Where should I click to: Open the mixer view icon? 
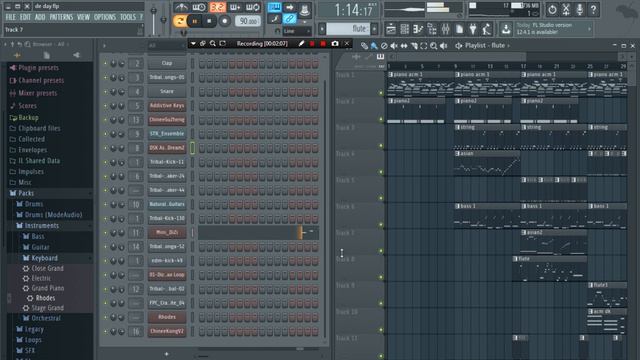[445, 29]
